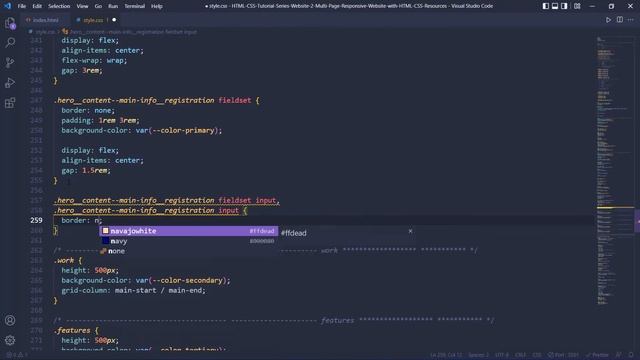The height and width of the screenshot is (360, 640).
Task: Open the Help menu
Action: 157,6
